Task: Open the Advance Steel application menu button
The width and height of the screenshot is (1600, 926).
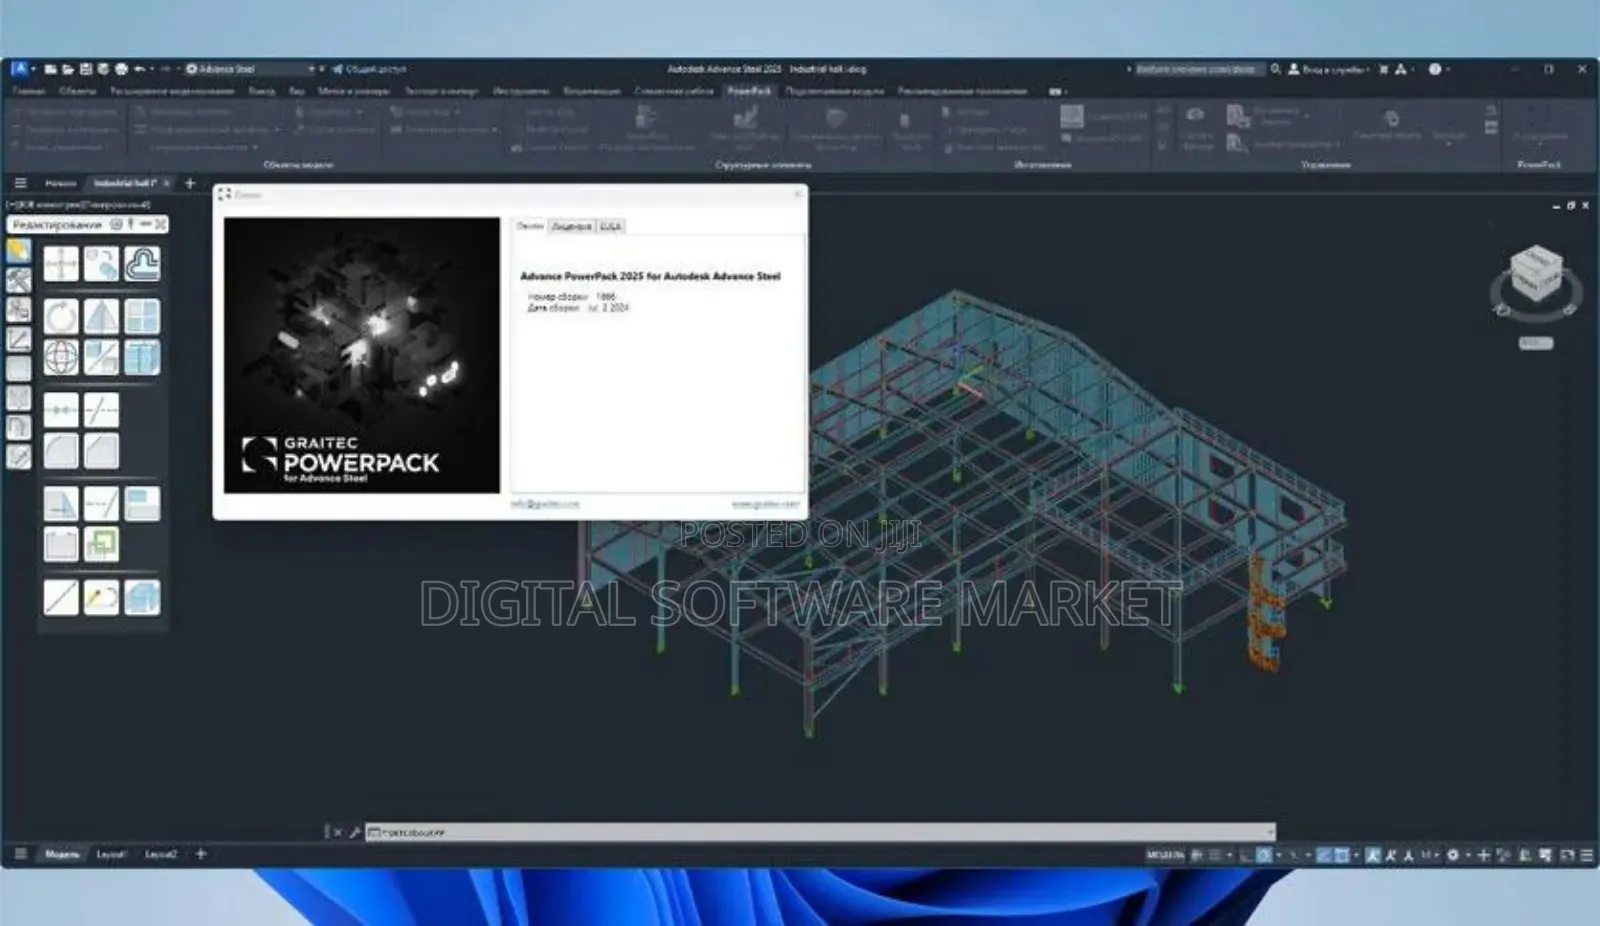Action: pyautogui.click(x=19, y=68)
